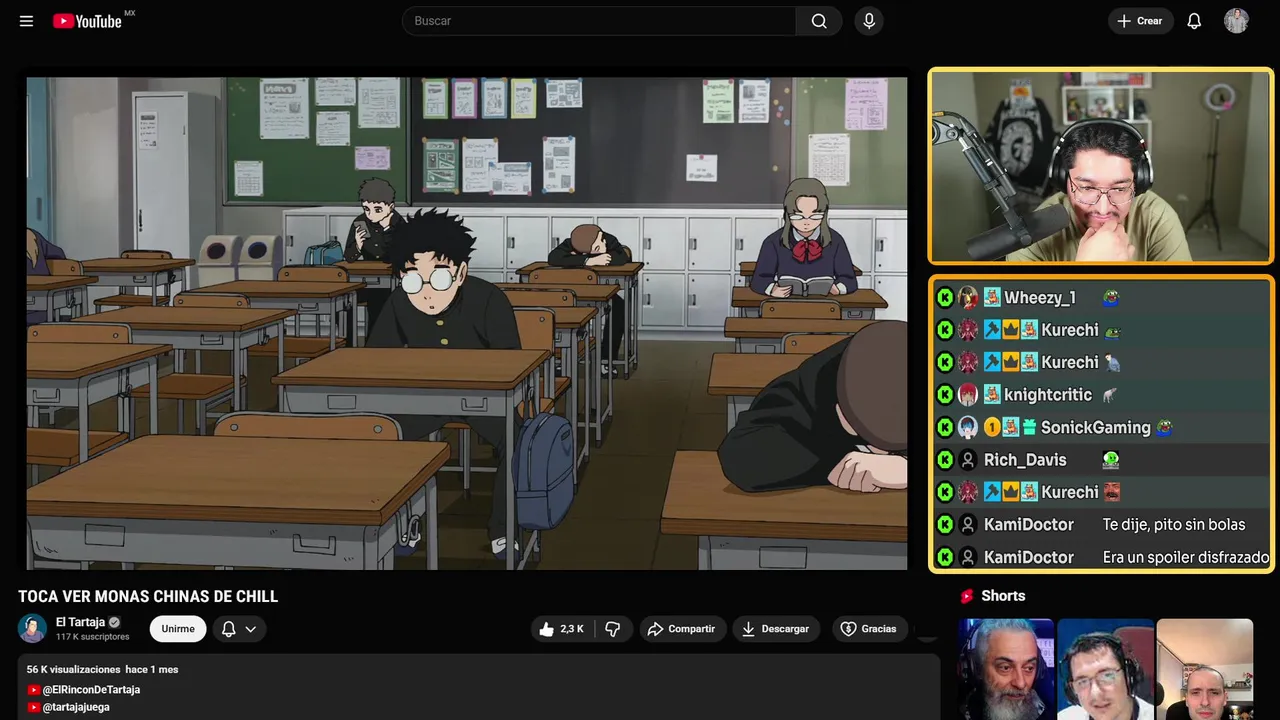1280x720 pixels.
Task: Click 'Era un spoiler disfrazado' message
Action: (x=1186, y=557)
